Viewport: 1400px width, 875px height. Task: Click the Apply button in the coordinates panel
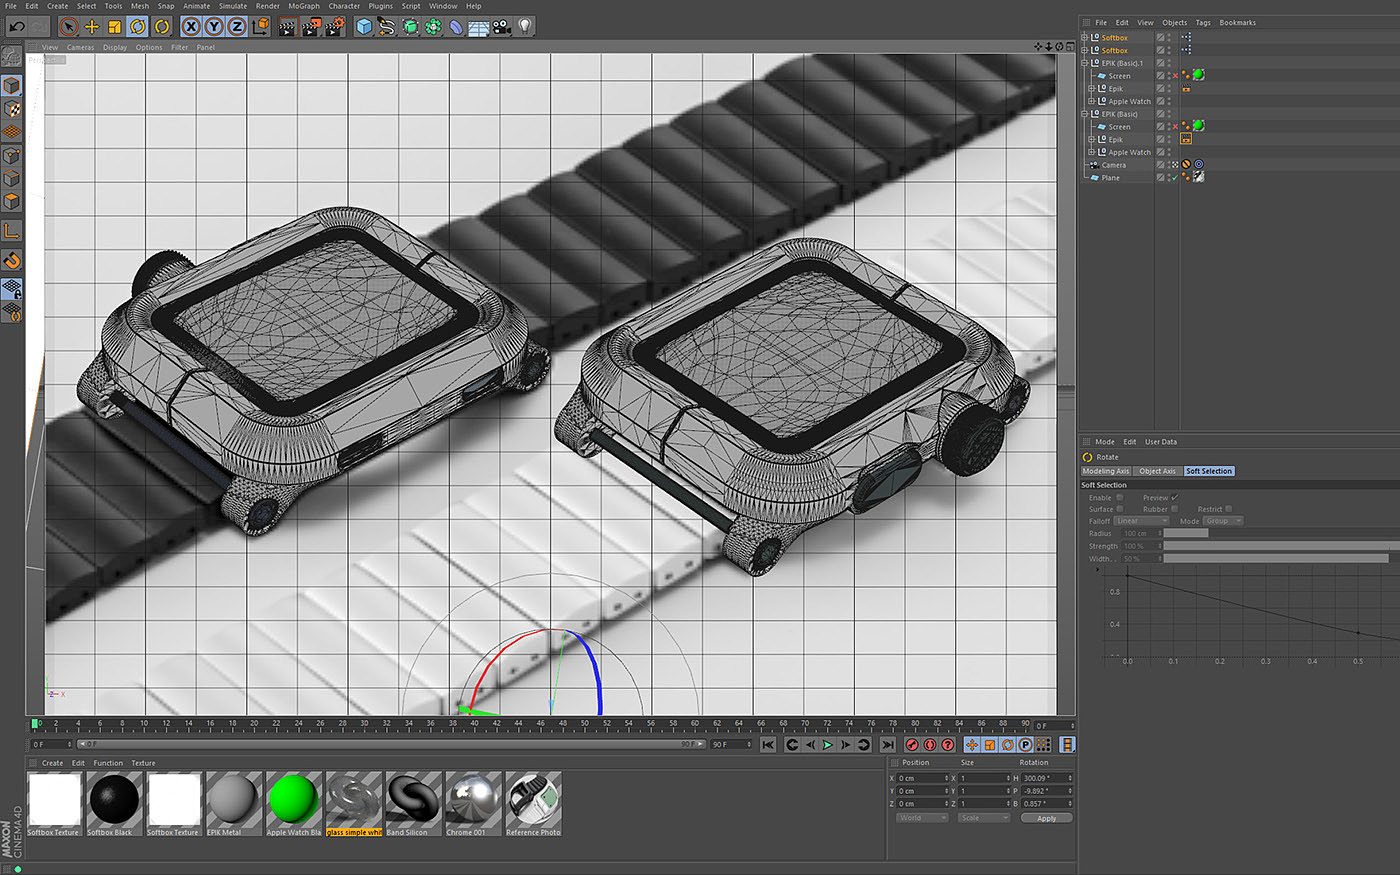1046,818
